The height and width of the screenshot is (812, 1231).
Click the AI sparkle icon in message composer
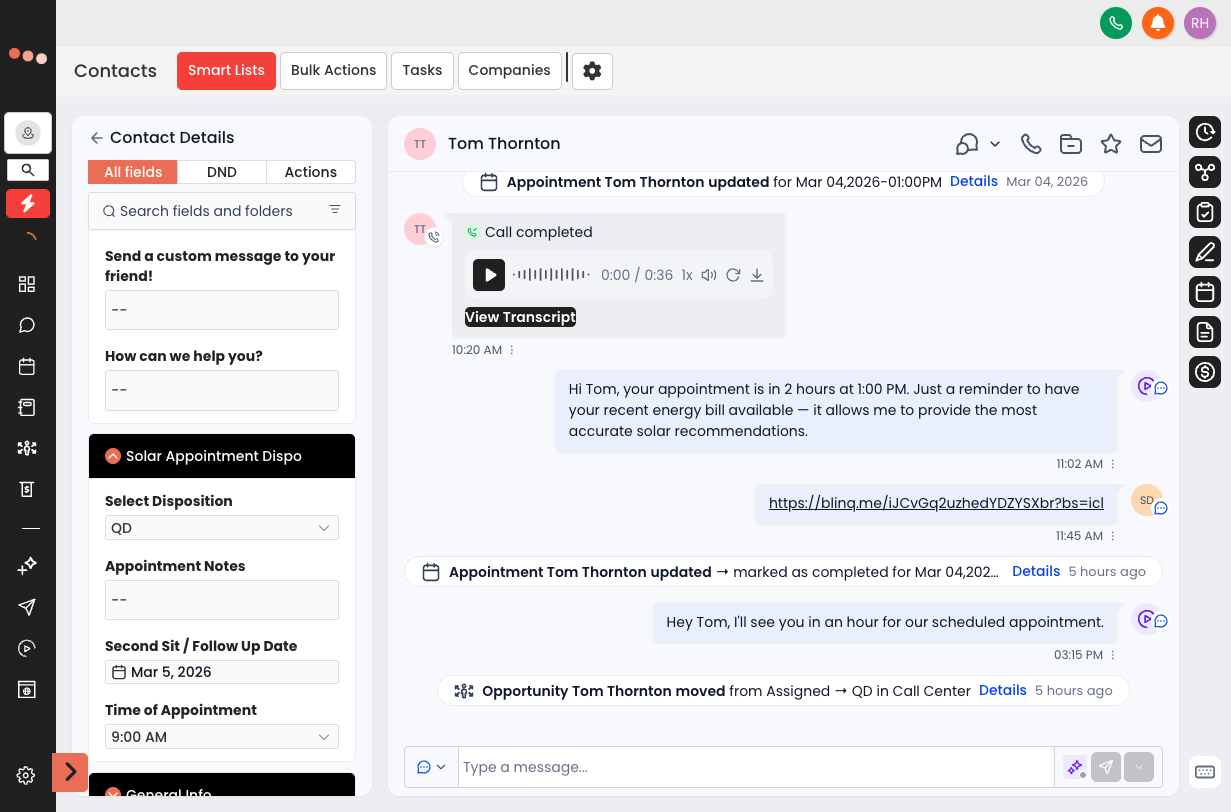(1075, 767)
